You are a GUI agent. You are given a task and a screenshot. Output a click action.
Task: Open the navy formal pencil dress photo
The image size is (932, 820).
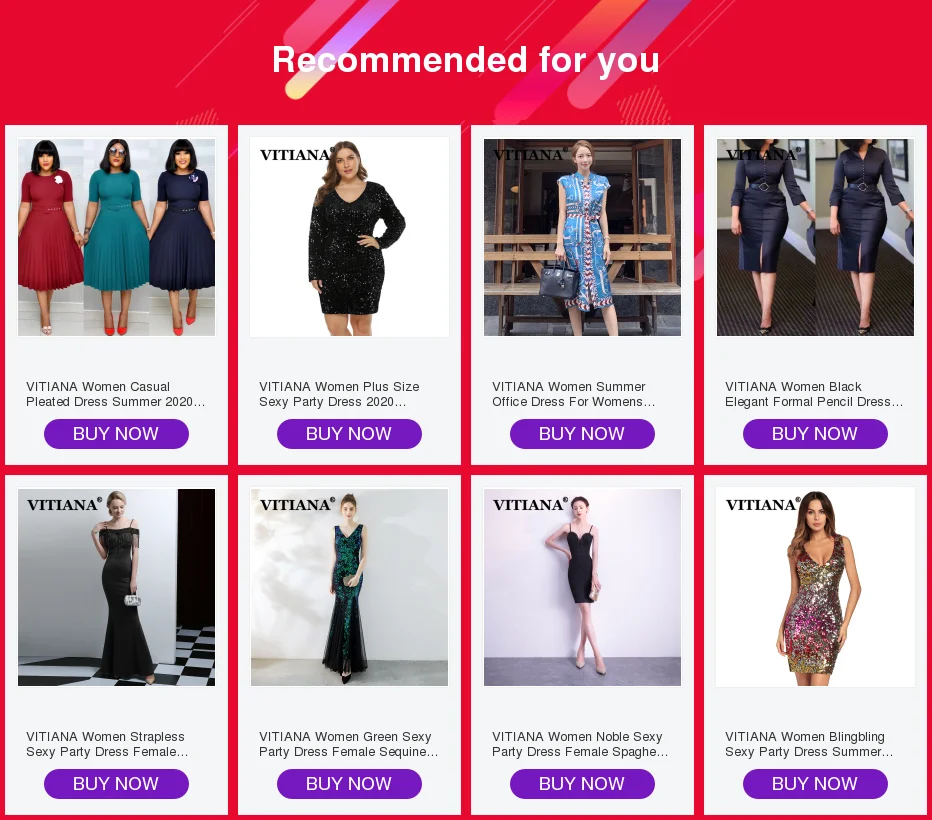click(816, 237)
